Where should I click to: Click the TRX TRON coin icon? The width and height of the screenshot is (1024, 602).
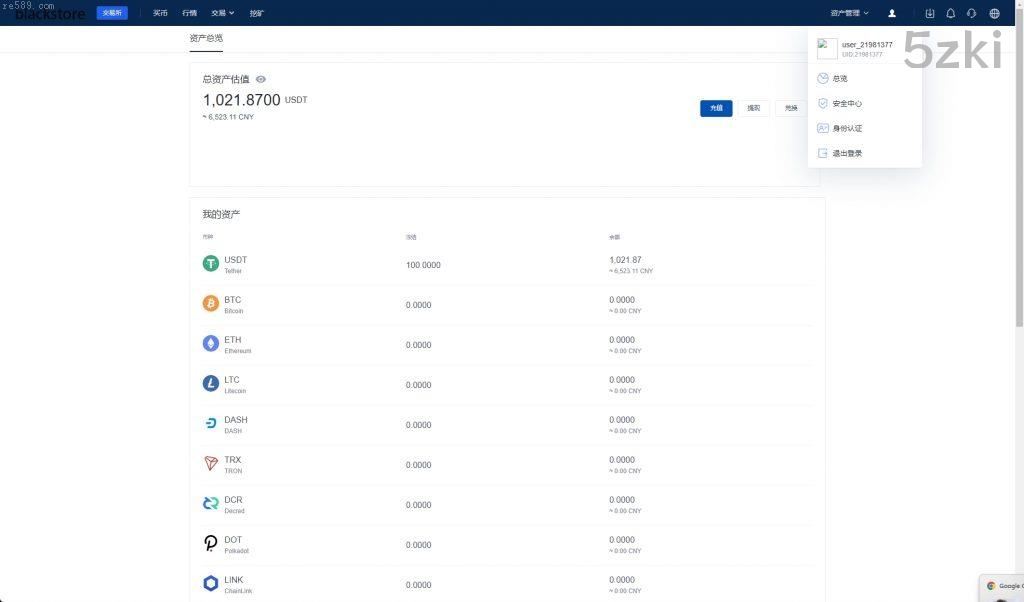(x=211, y=464)
